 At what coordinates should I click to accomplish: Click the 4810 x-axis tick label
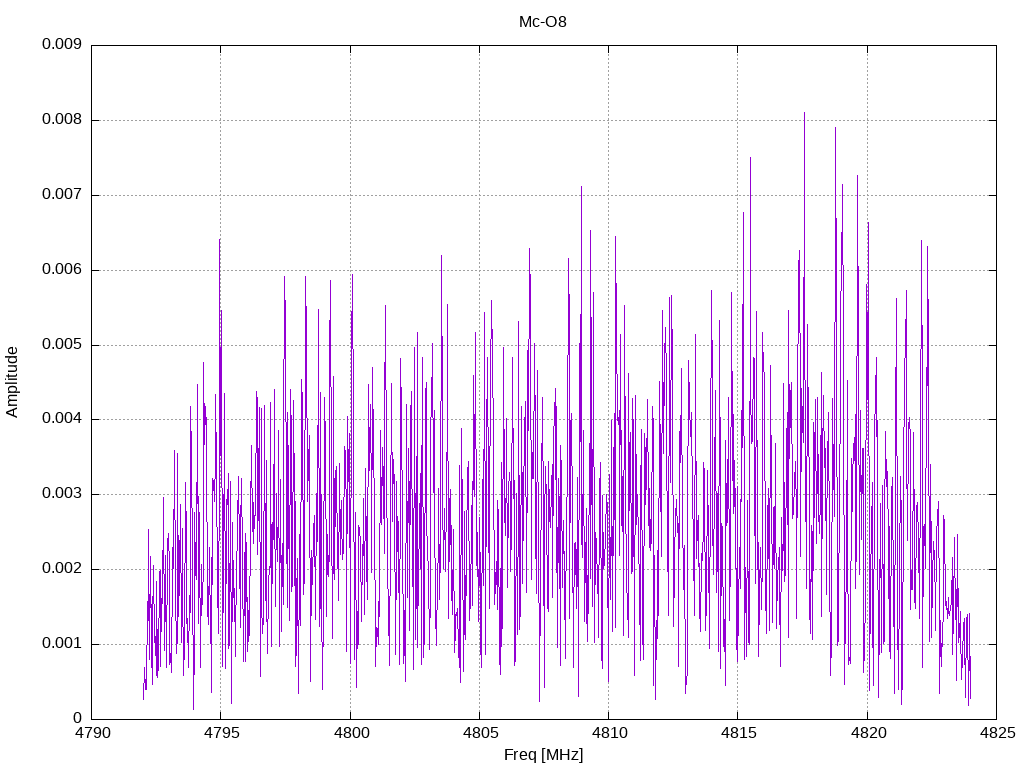[609, 733]
